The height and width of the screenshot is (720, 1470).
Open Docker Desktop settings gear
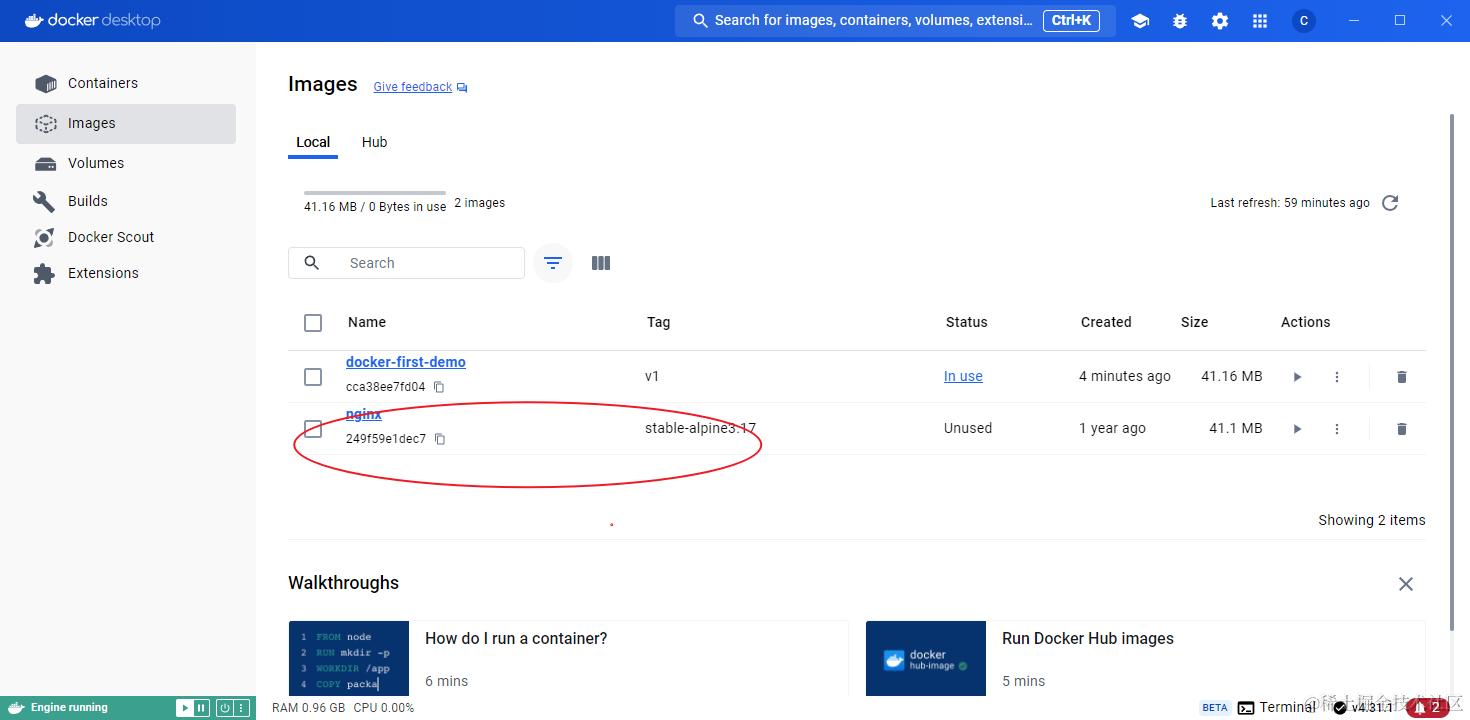1220,21
